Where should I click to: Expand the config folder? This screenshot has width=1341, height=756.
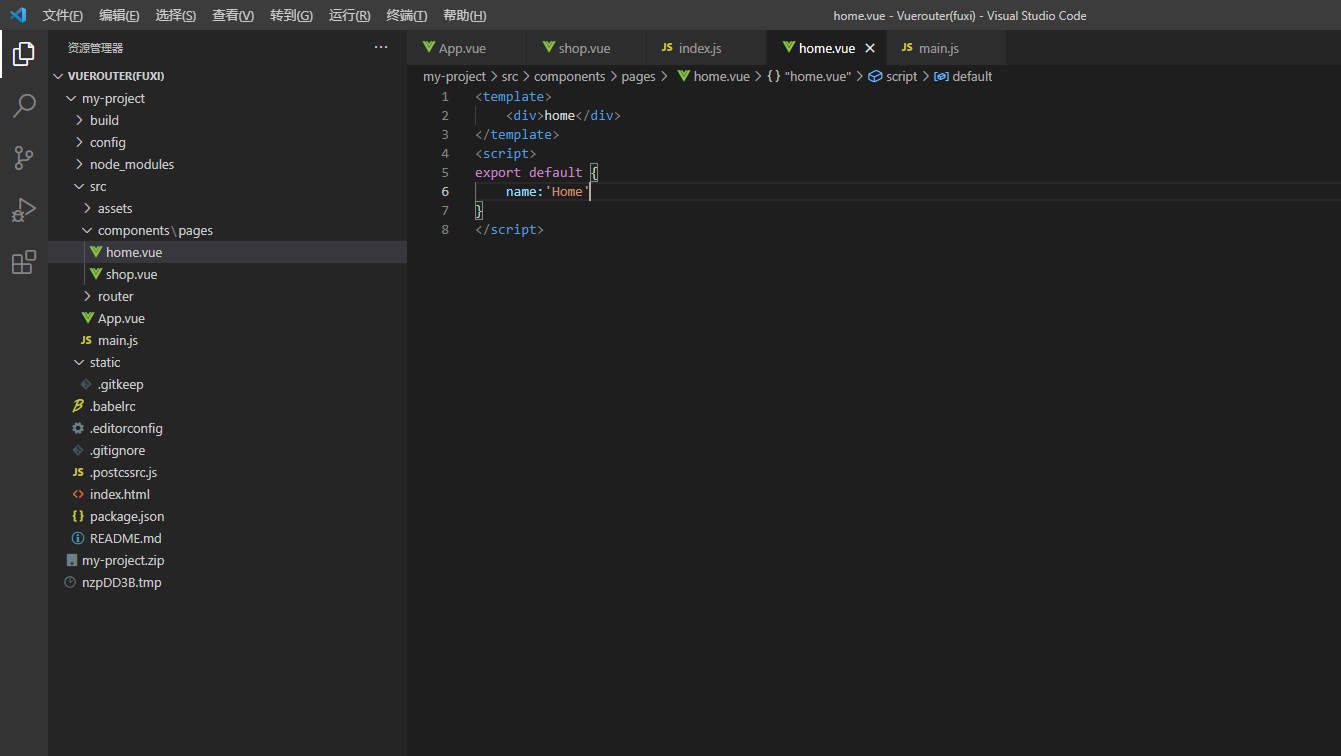(79, 142)
